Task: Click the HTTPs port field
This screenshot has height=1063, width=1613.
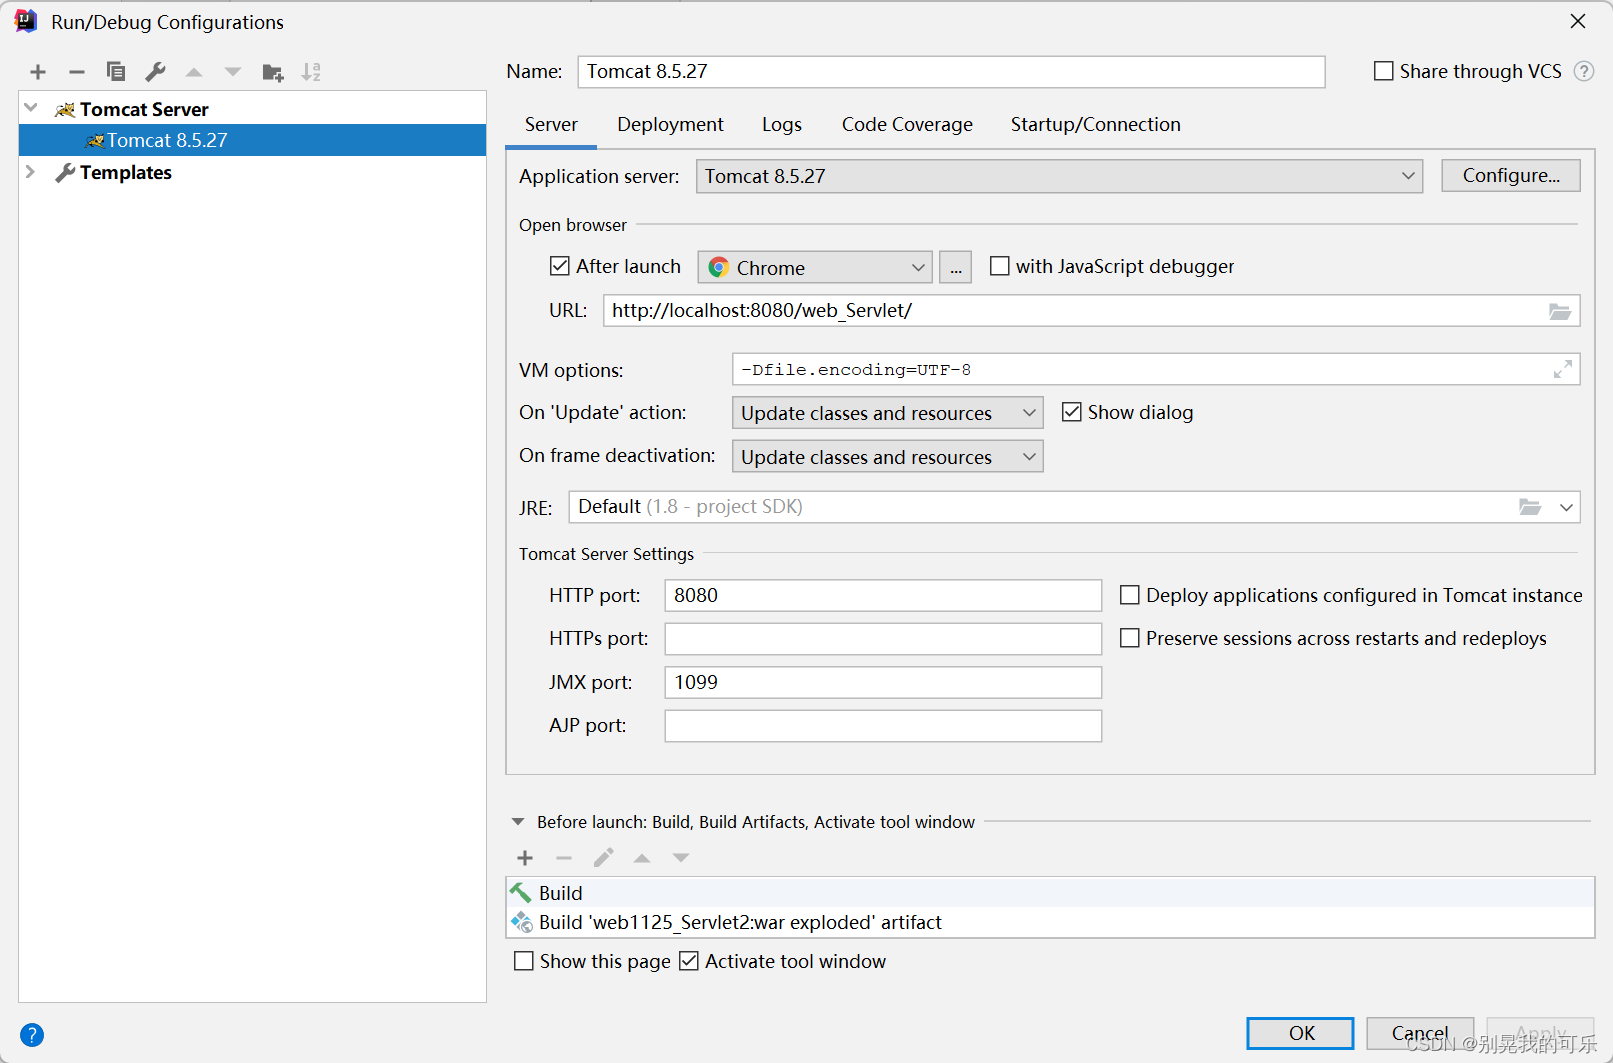Action: [x=883, y=639]
